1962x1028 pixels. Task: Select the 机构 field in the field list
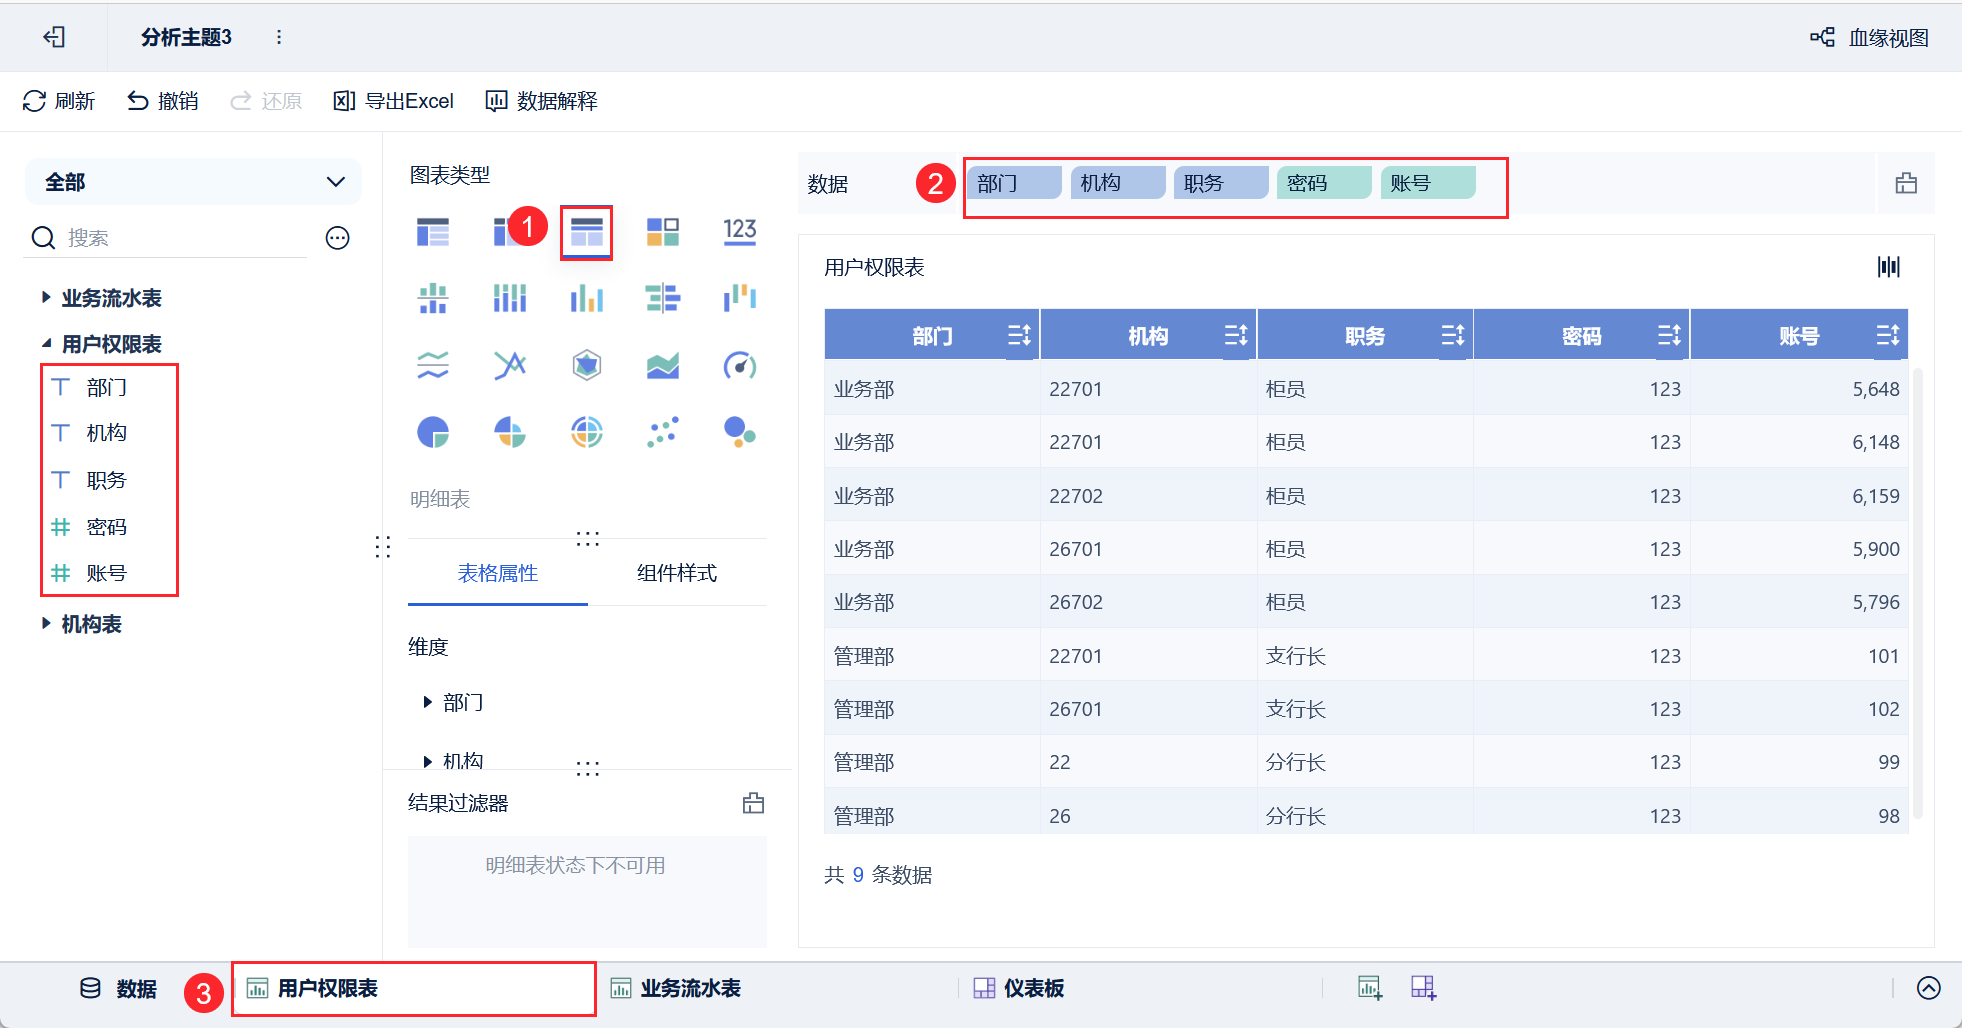tap(107, 433)
